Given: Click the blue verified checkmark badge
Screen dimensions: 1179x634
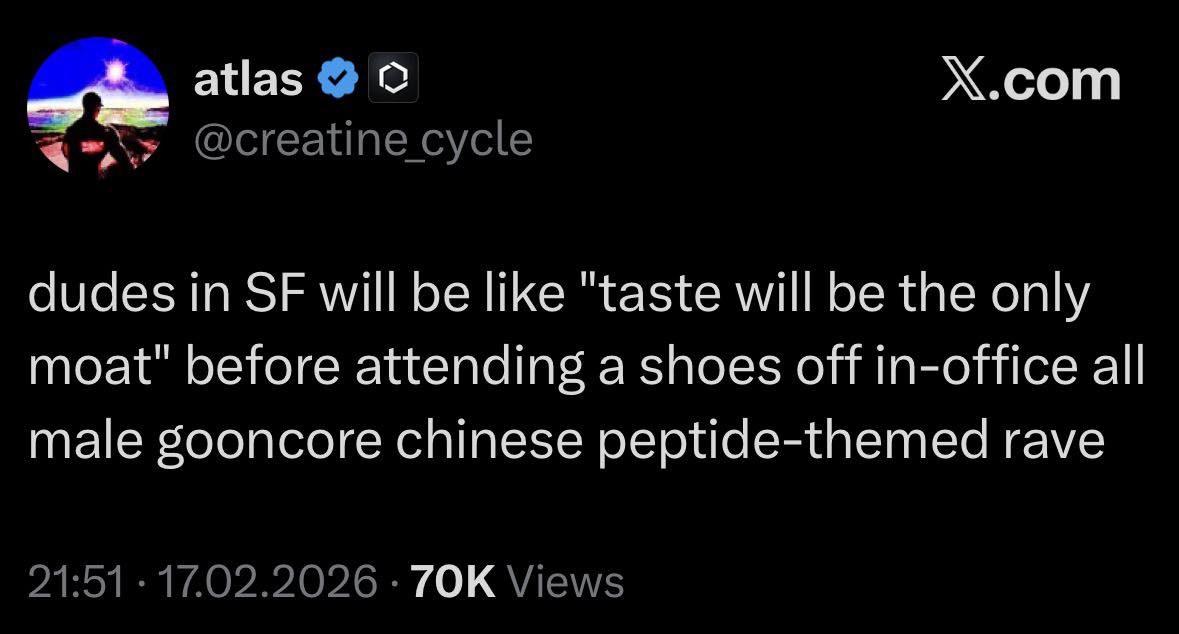Looking at the screenshot, I should click(x=338, y=79).
